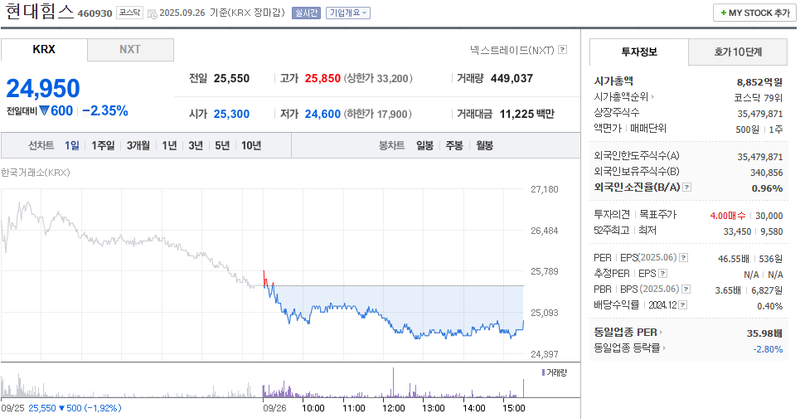
Task: Open help icon beside 배당수익률 2024.12
Action: coord(683,305)
